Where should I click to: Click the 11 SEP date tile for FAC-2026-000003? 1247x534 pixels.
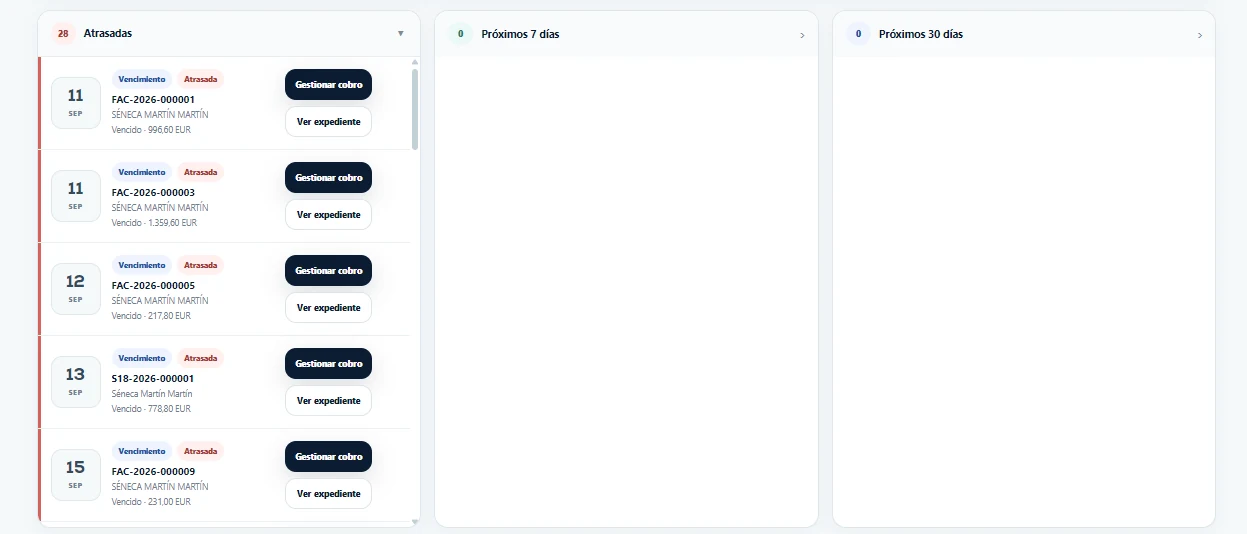point(76,196)
